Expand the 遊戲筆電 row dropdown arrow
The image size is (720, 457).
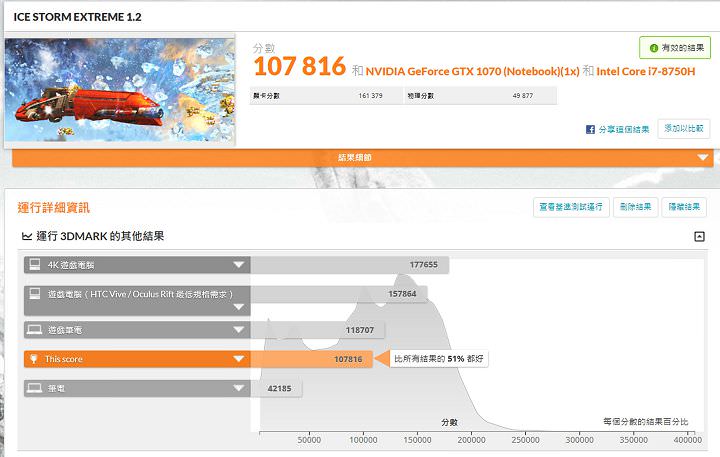click(x=238, y=329)
